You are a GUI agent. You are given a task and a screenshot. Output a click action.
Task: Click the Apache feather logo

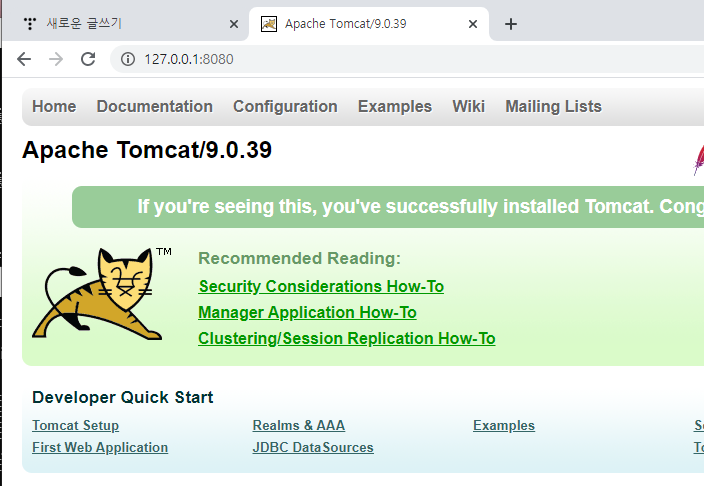pyautogui.click(x=699, y=159)
